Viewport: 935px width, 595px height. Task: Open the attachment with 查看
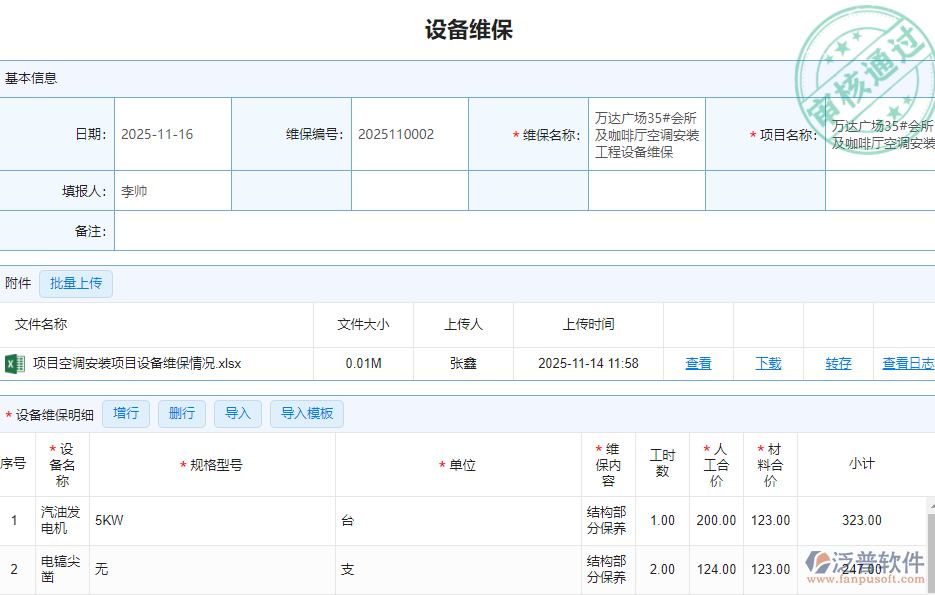coord(697,363)
